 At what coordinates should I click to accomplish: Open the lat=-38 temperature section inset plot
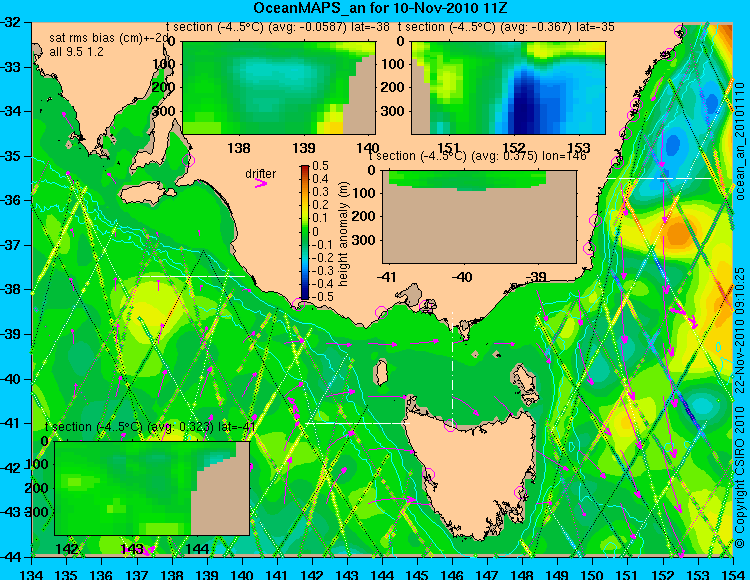[x=279, y=88]
